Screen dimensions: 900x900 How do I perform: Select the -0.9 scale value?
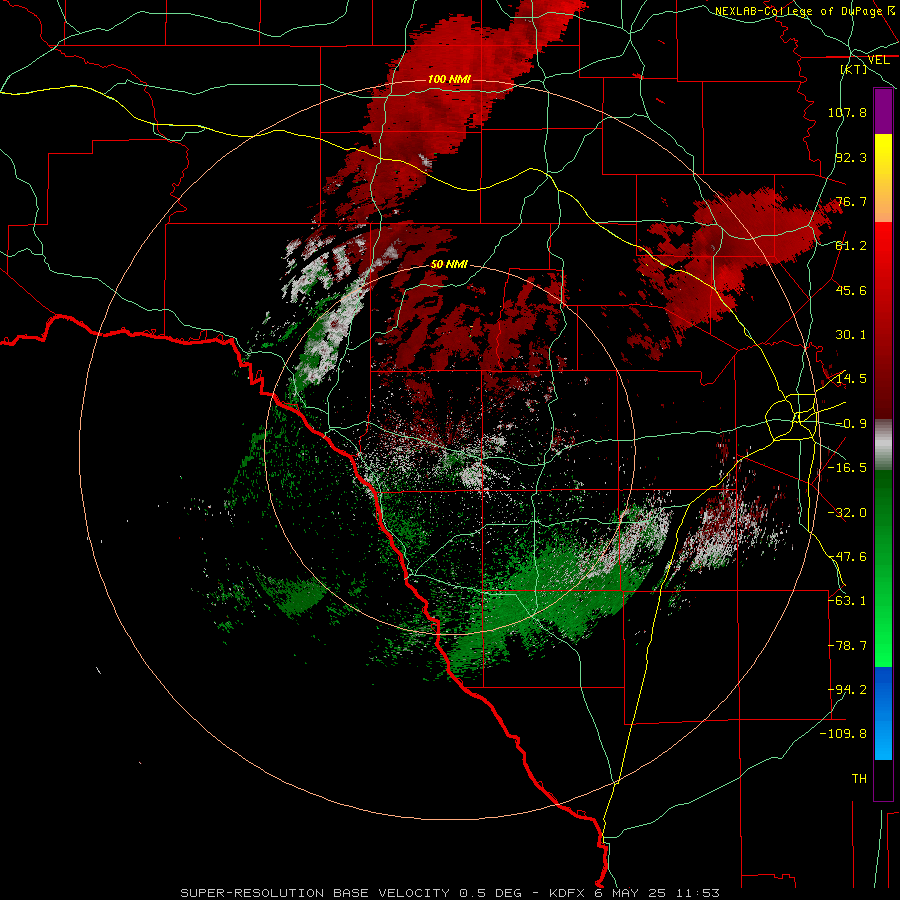(x=851, y=424)
